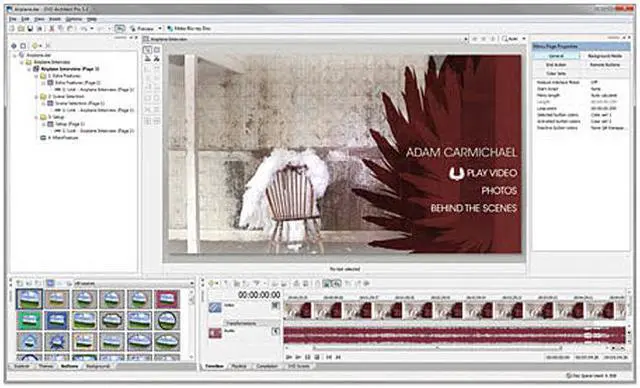The image size is (640, 388).
Task: Collapse the 2: Scene Selection tree node
Action: coord(36,97)
